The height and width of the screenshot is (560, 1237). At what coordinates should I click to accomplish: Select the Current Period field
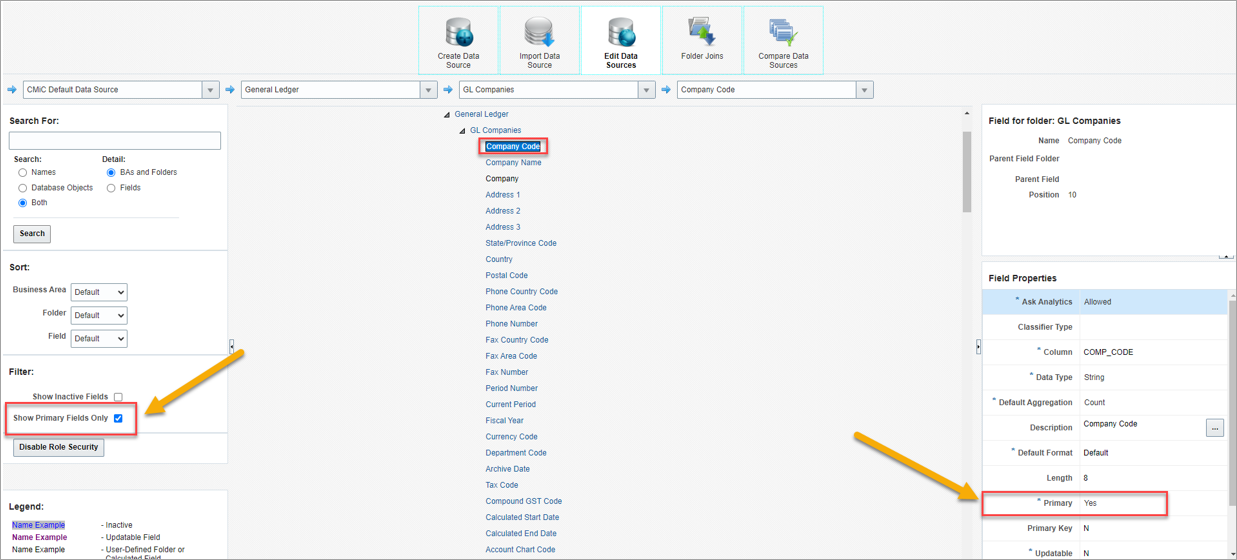coord(511,404)
